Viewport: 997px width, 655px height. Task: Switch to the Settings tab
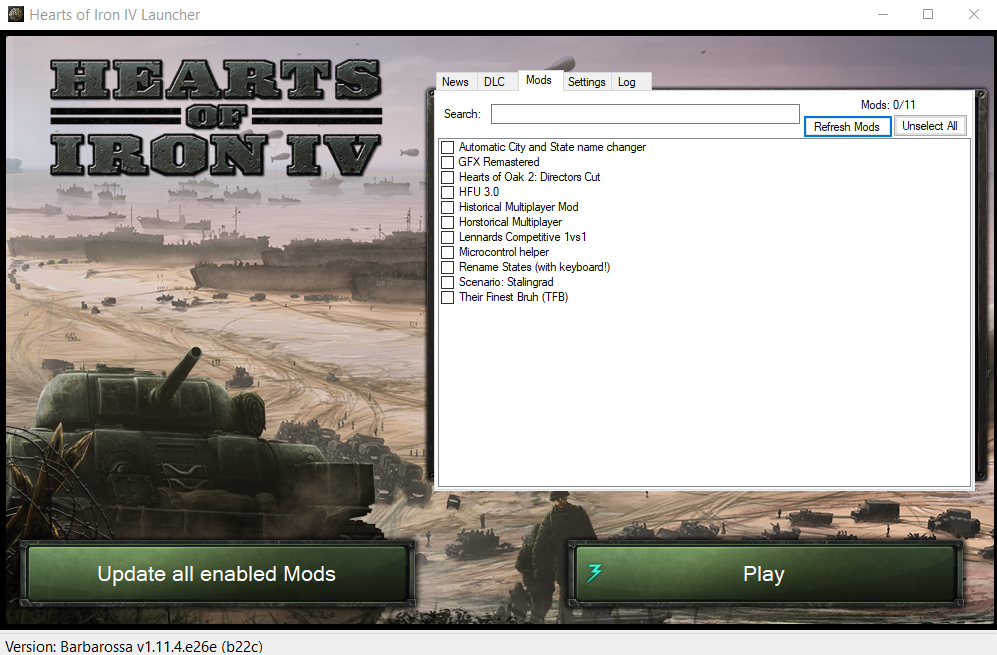coord(586,81)
